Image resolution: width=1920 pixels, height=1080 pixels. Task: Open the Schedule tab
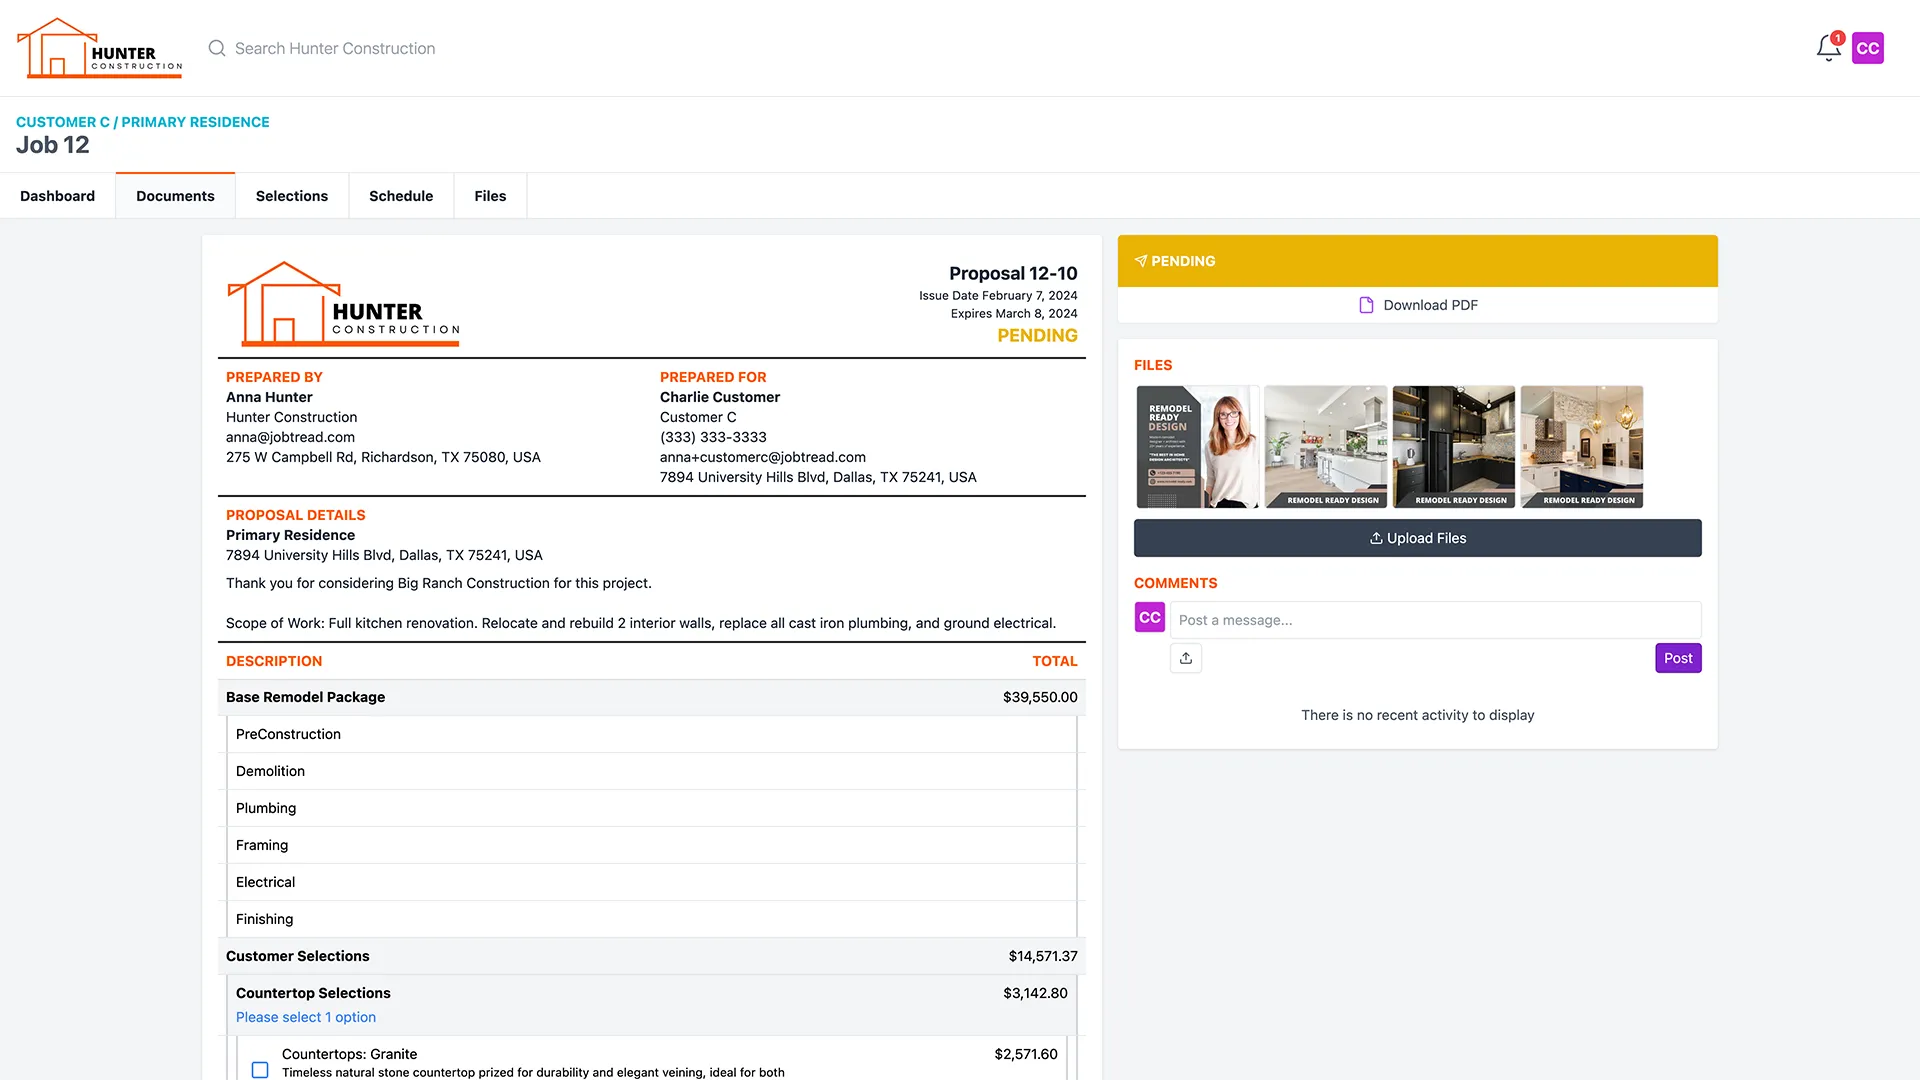tap(401, 195)
